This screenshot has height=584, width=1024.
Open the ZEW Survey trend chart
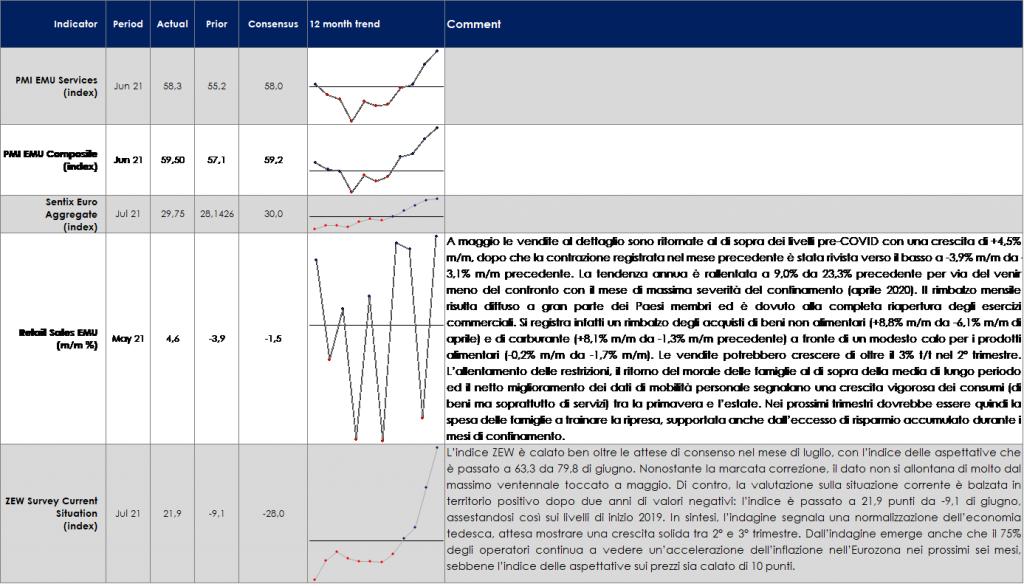pyautogui.click(x=375, y=513)
